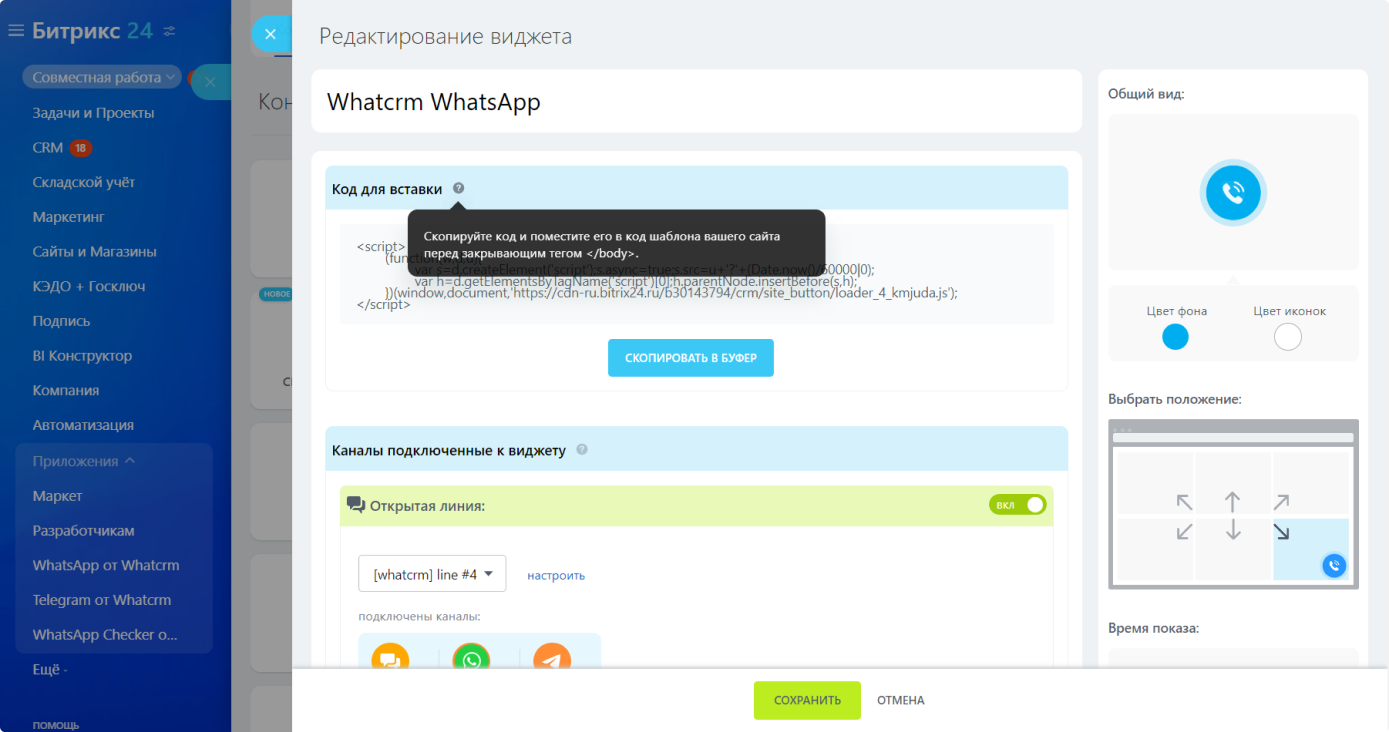Expand the Ещё menu item
The image size is (1389, 732).
pyautogui.click(x=50, y=669)
